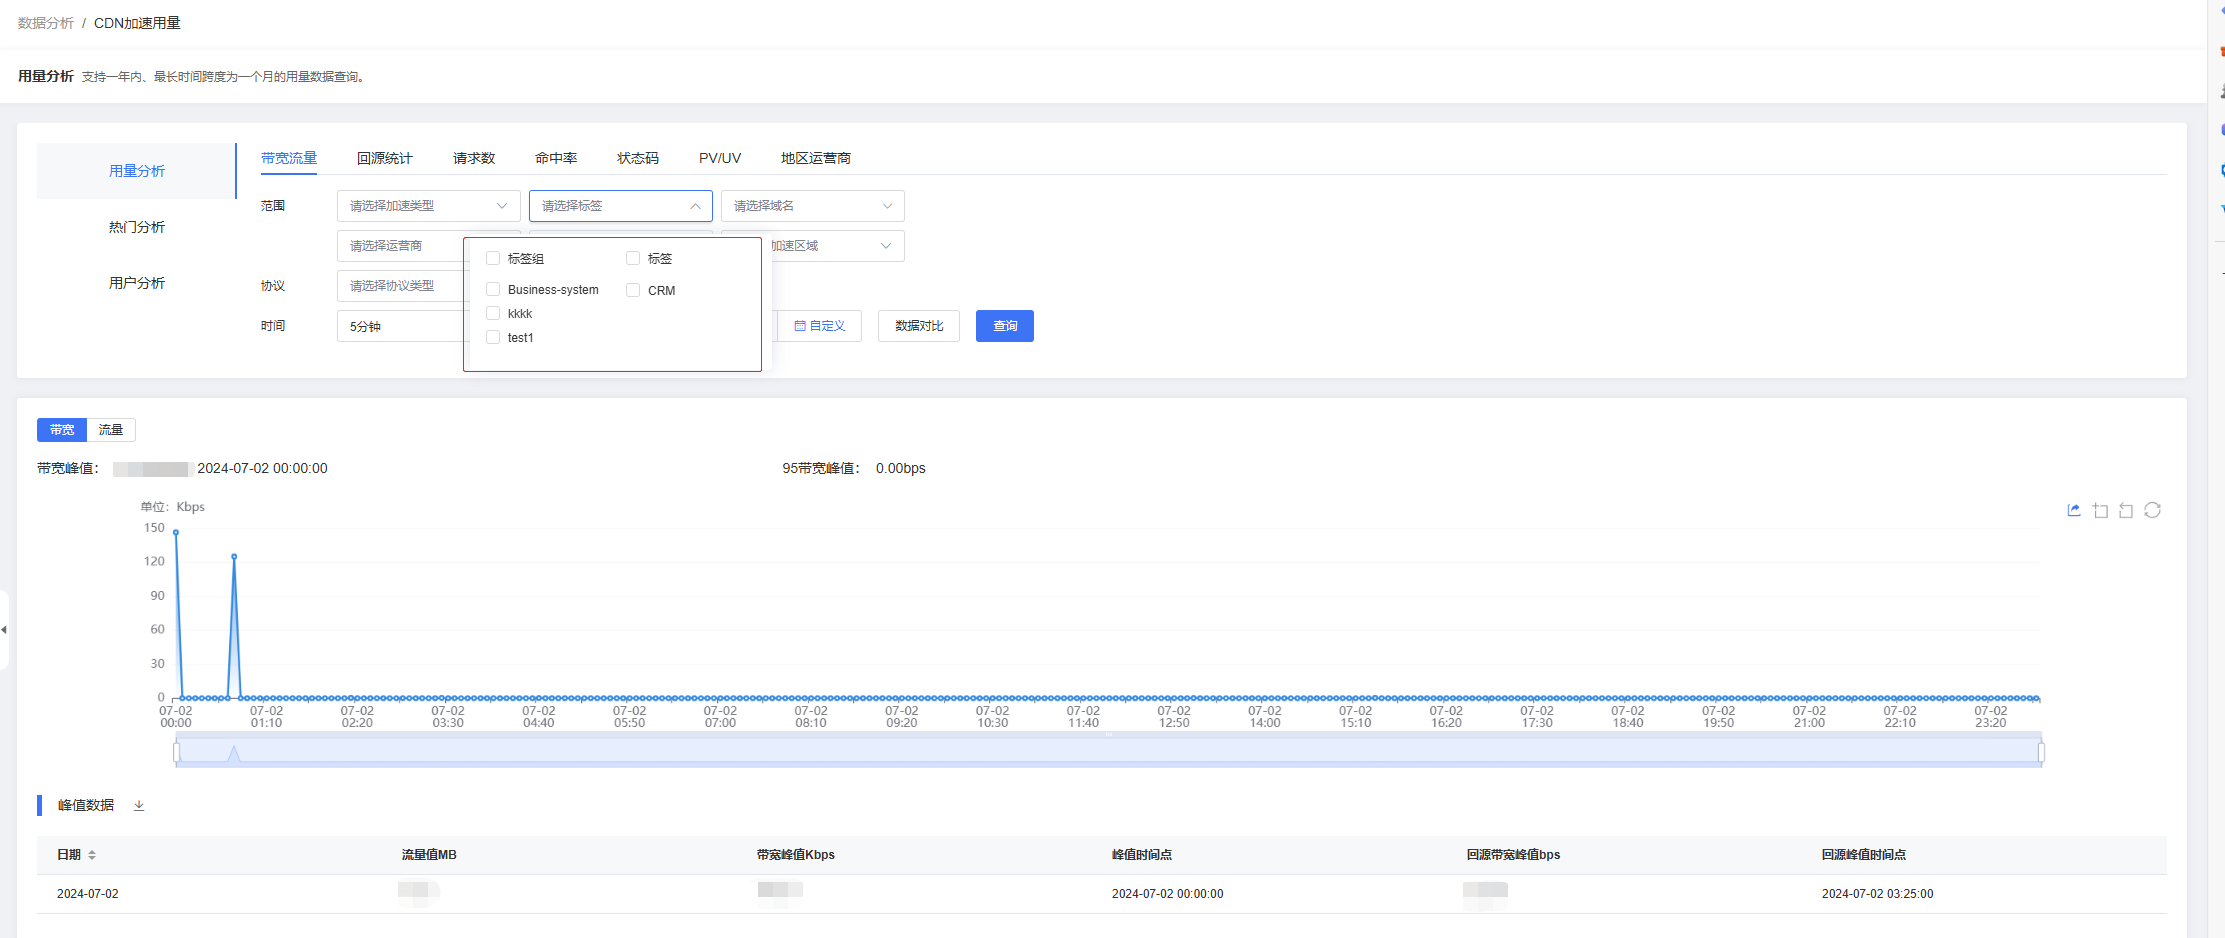Activate the chart area zoom icon
Screen dimensions: 2225x938
point(2100,510)
